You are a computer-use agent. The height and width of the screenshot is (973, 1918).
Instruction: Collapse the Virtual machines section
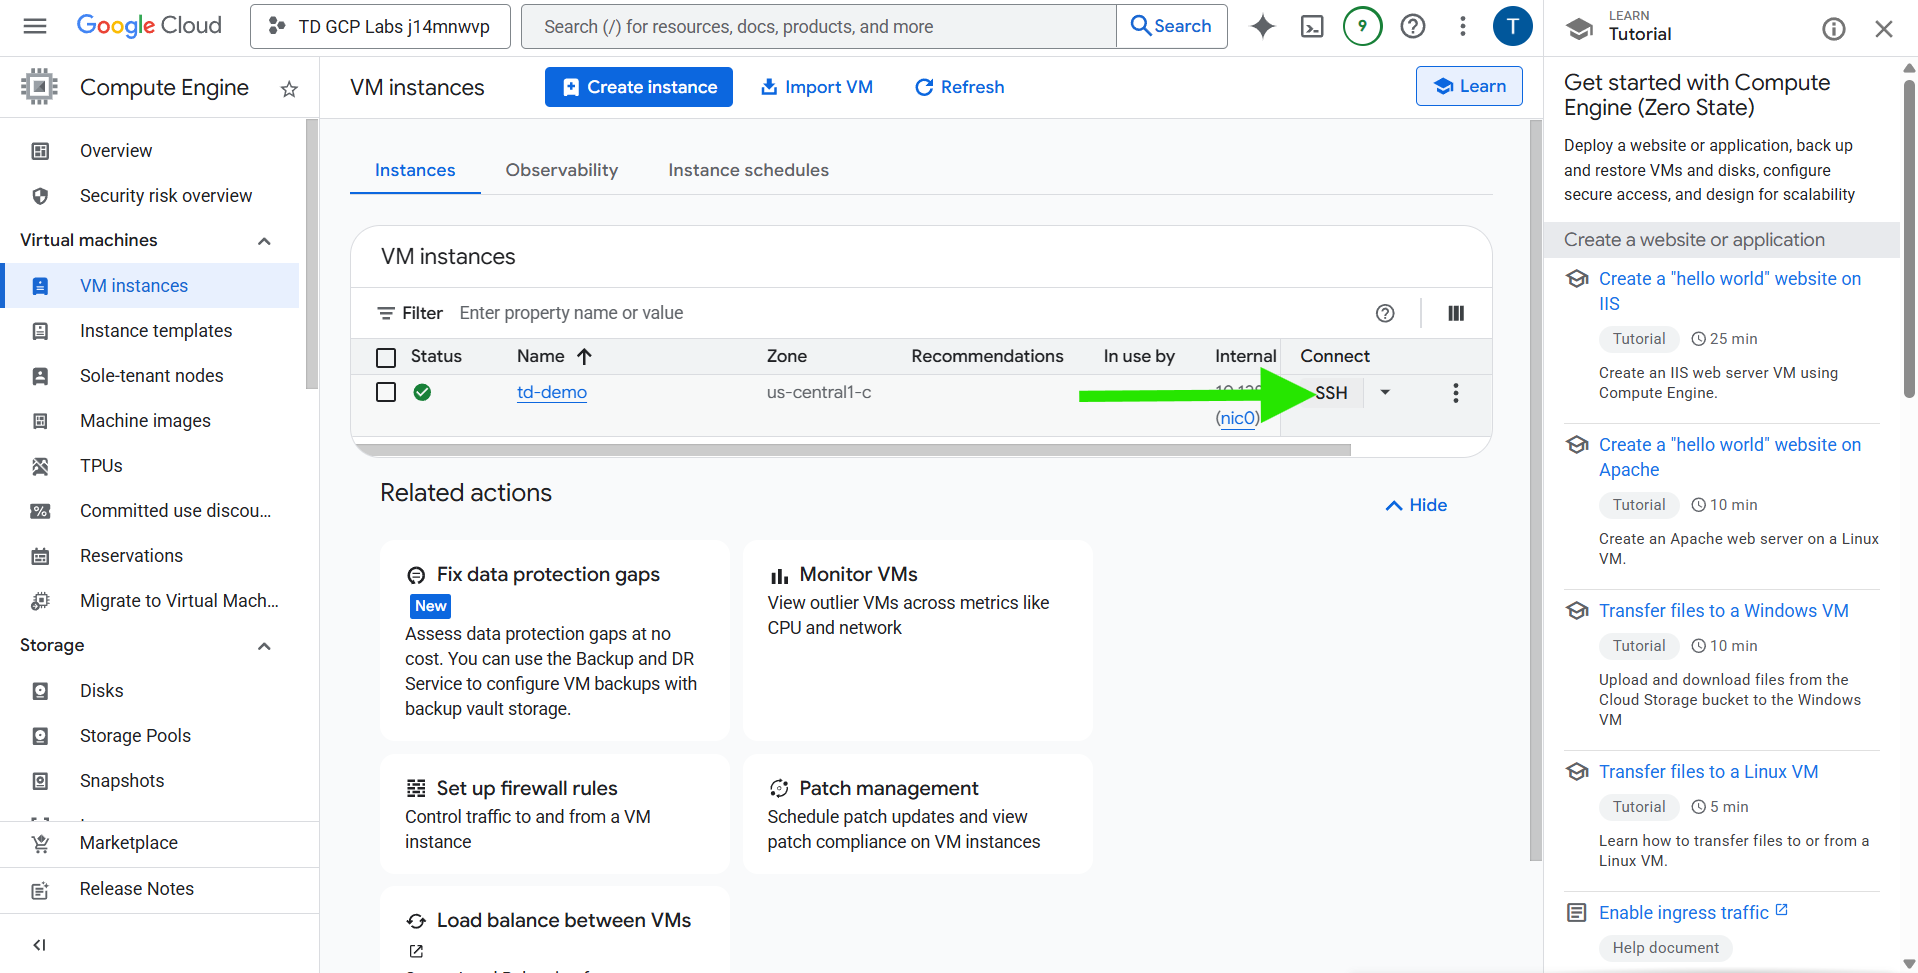pos(264,240)
